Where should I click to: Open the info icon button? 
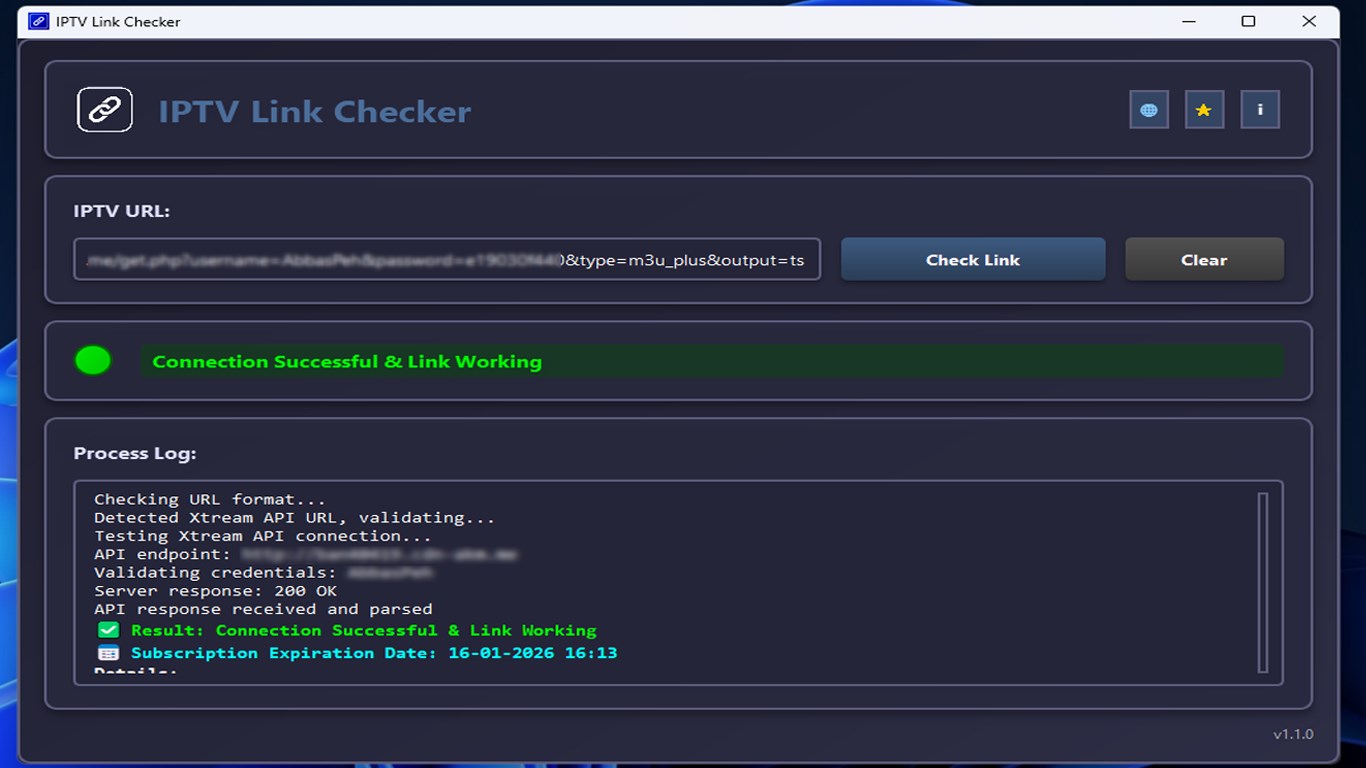pos(1260,110)
